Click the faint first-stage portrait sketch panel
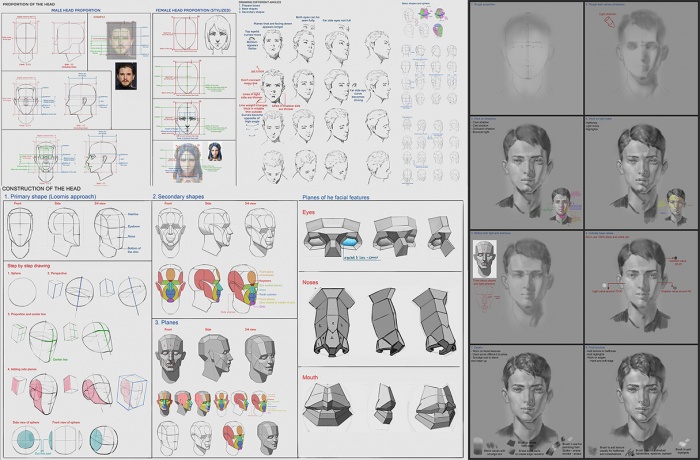The width and height of the screenshot is (700, 460). click(x=525, y=56)
